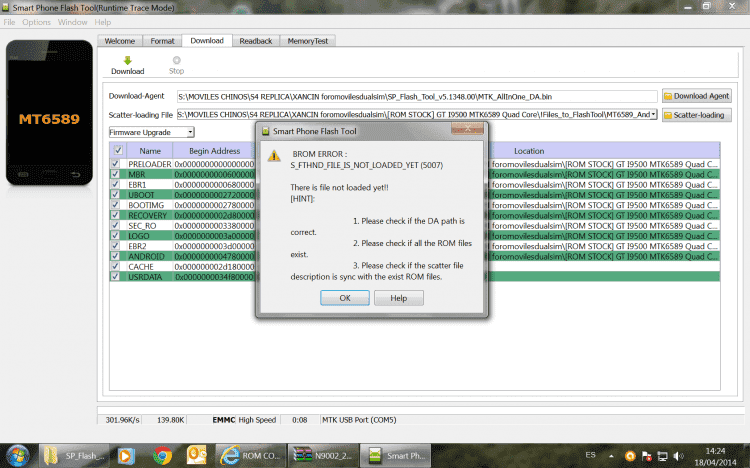Open Google Chrome from taskbar
Screen dimensions: 750x468
(x=163, y=456)
